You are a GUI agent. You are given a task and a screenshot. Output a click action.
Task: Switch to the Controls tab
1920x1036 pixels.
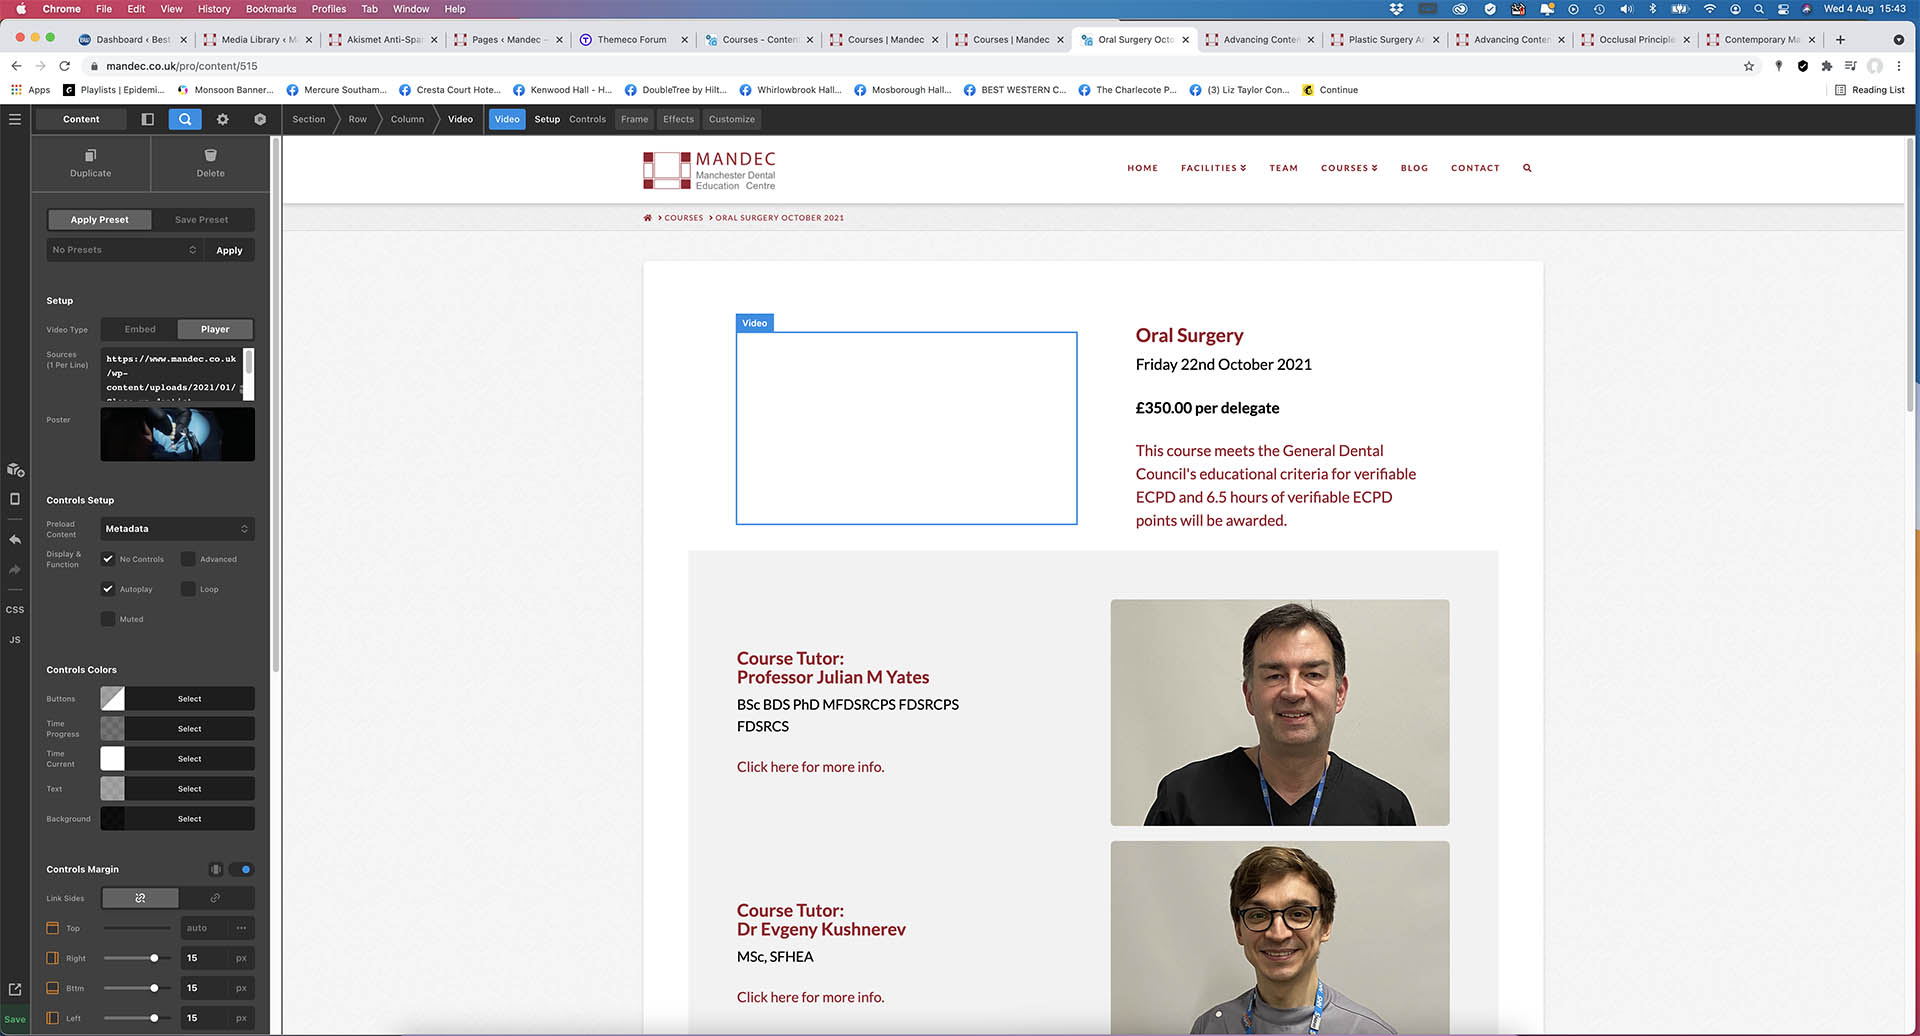(587, 119)
